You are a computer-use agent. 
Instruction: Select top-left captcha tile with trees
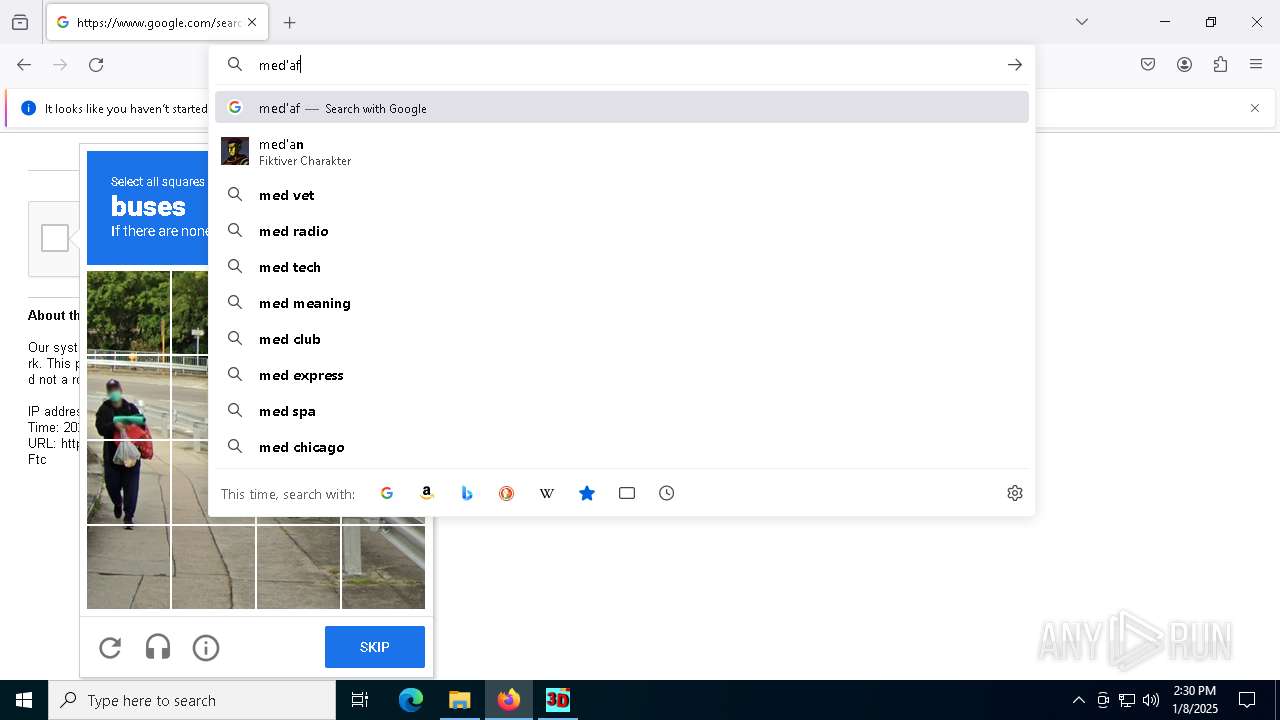point(128,312)
